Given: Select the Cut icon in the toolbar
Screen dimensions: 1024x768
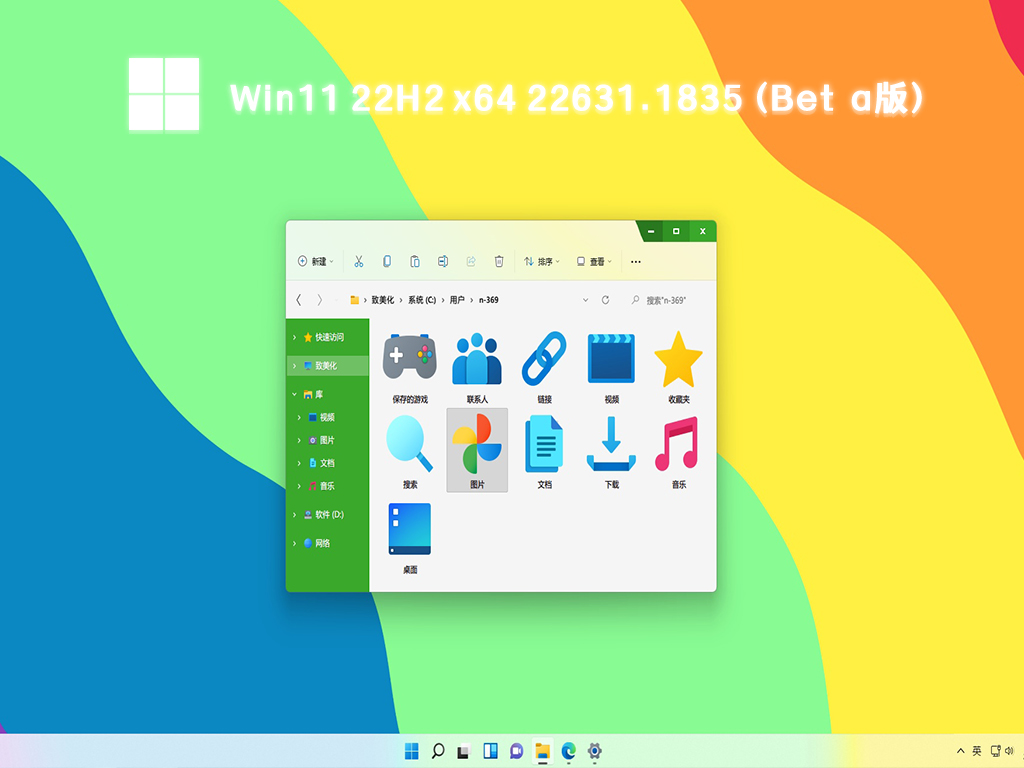Looking at the screenshot, I should [358, 261].
